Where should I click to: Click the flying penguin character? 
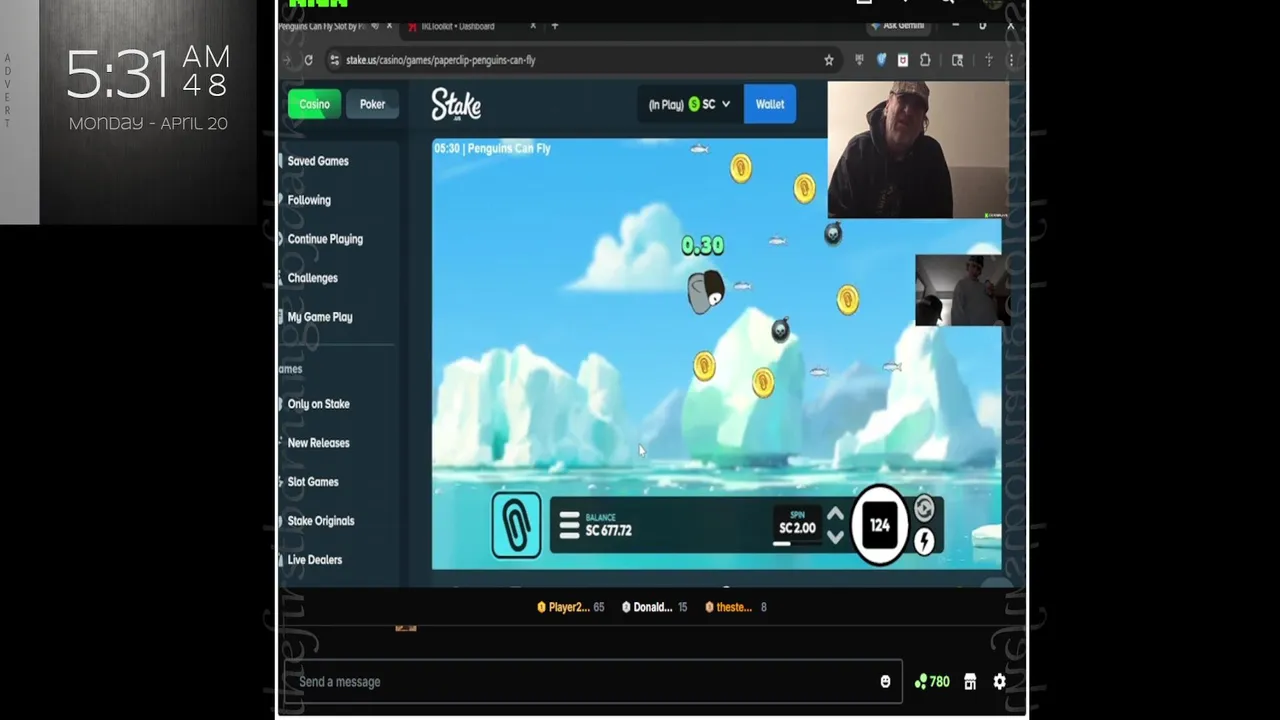pyautogui.click(x=705, y=292)
